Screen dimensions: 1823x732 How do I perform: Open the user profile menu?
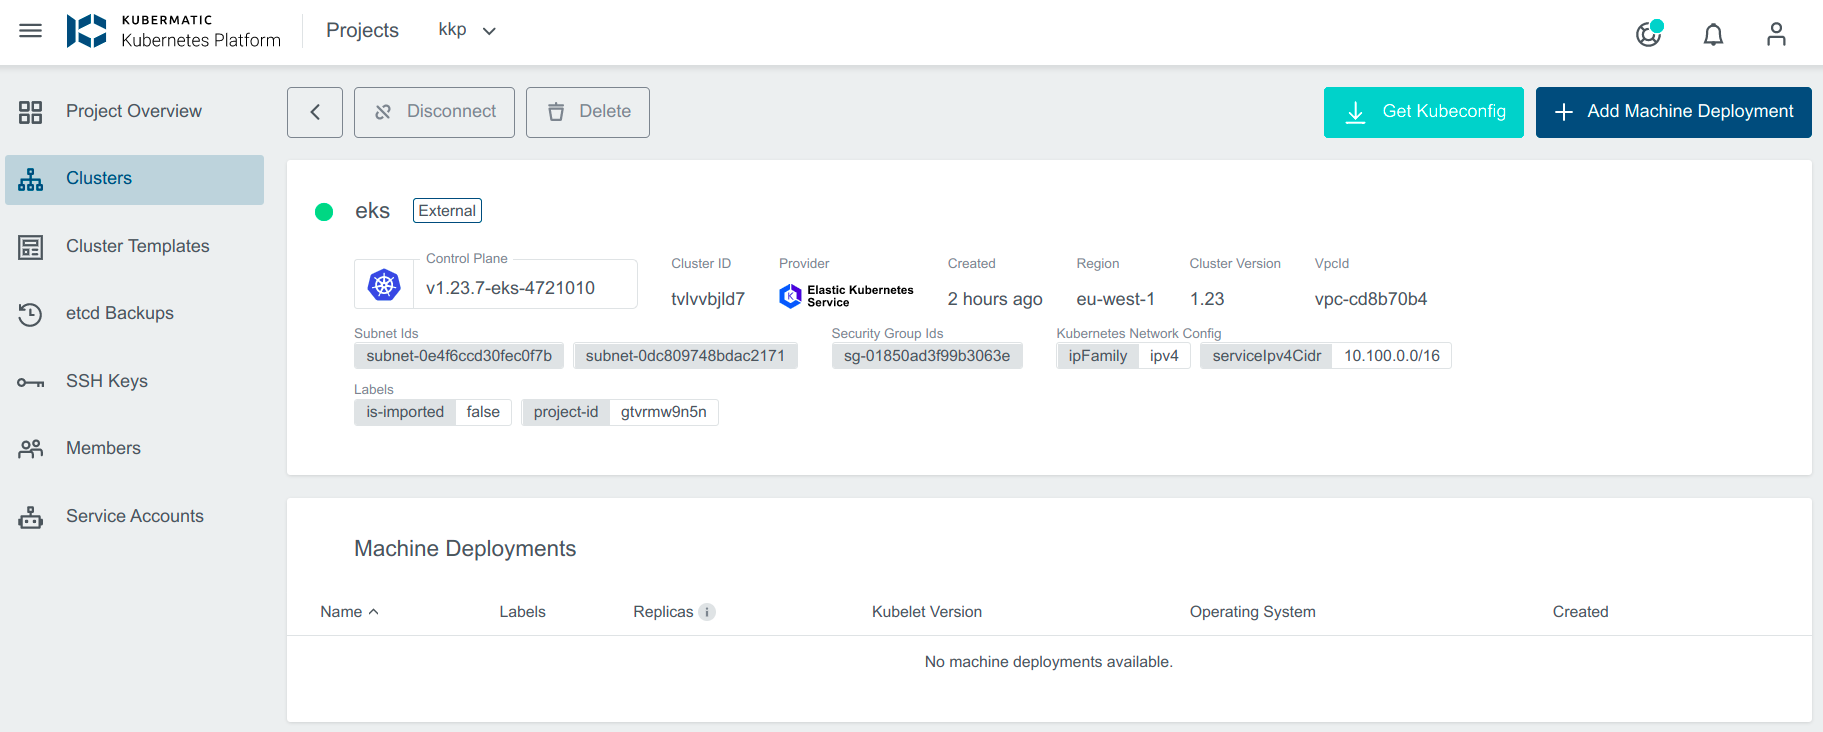point(1776,35)
